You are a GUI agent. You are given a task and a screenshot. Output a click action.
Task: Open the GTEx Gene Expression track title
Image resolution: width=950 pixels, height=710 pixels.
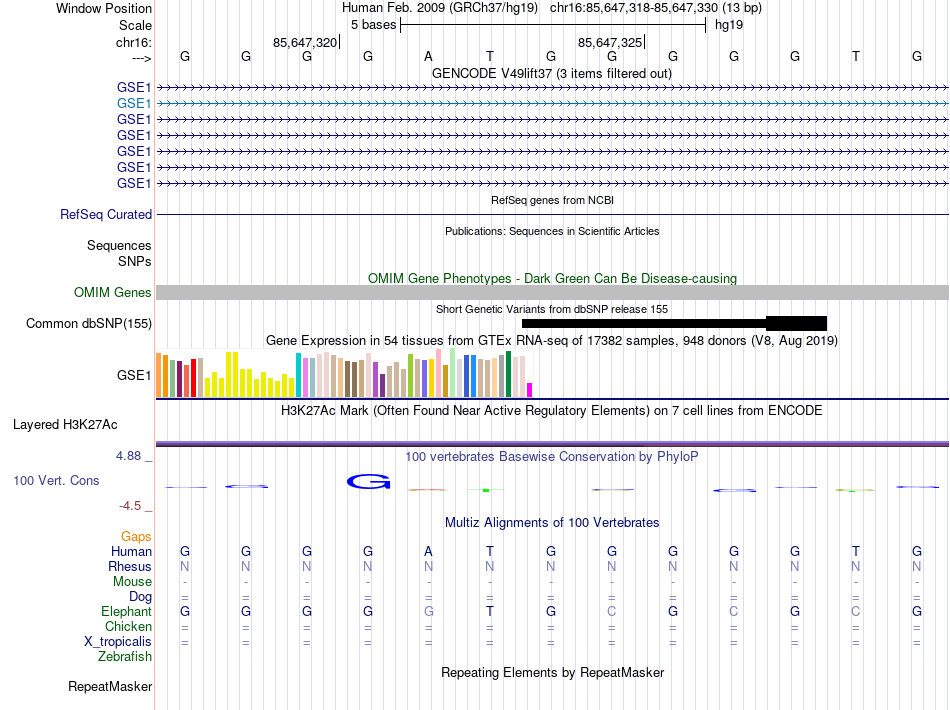click(551, 340)
